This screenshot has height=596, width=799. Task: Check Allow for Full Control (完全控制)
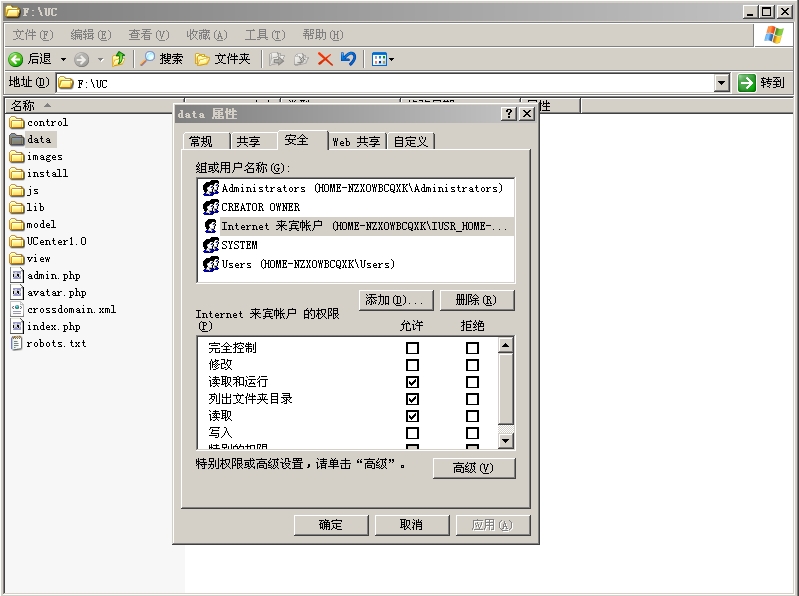coord(412,348)
